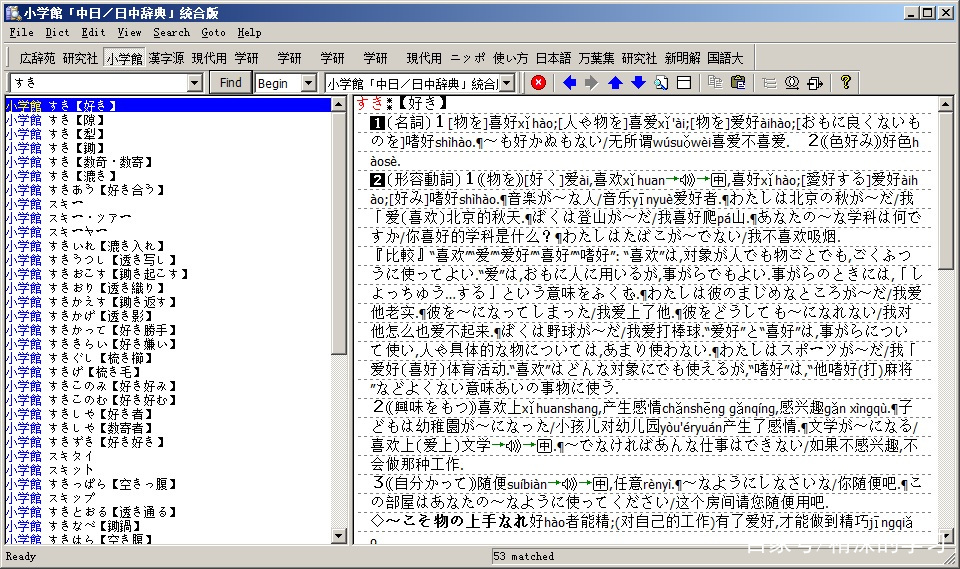The height and width of the screenshot is (569, 960).
Task: Select result すきあう【好き合う】
Action: [86, 190]
